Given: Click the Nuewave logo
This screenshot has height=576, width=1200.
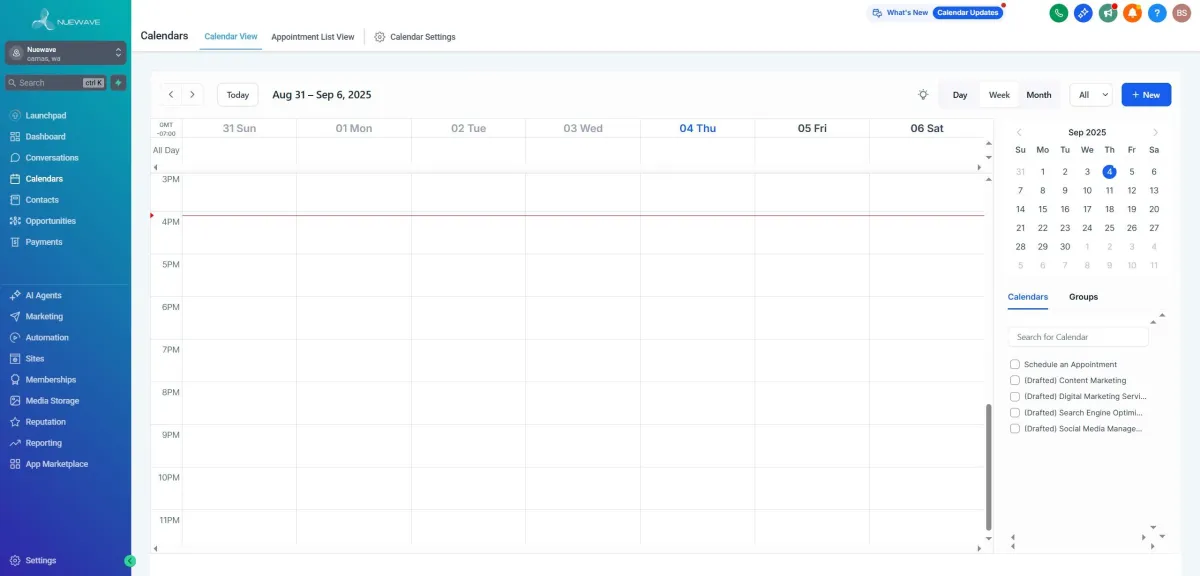Looking at the screenshot, I should [65, 19].
